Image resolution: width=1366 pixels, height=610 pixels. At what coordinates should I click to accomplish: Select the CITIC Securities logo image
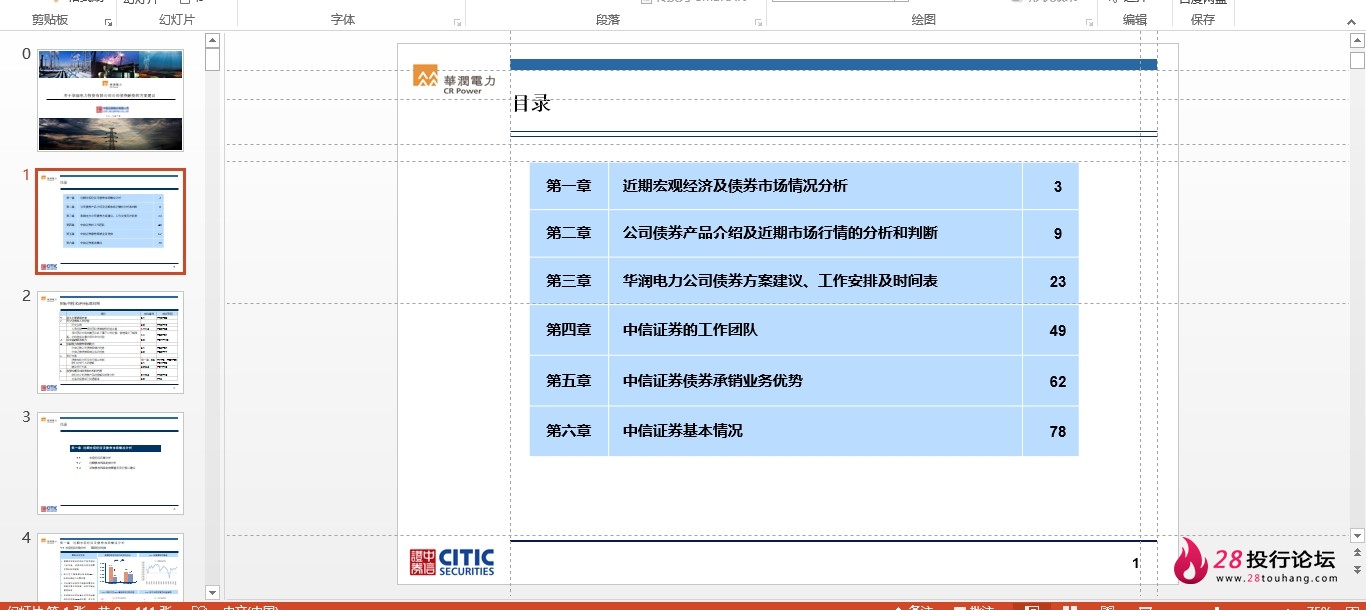point(452,562)
